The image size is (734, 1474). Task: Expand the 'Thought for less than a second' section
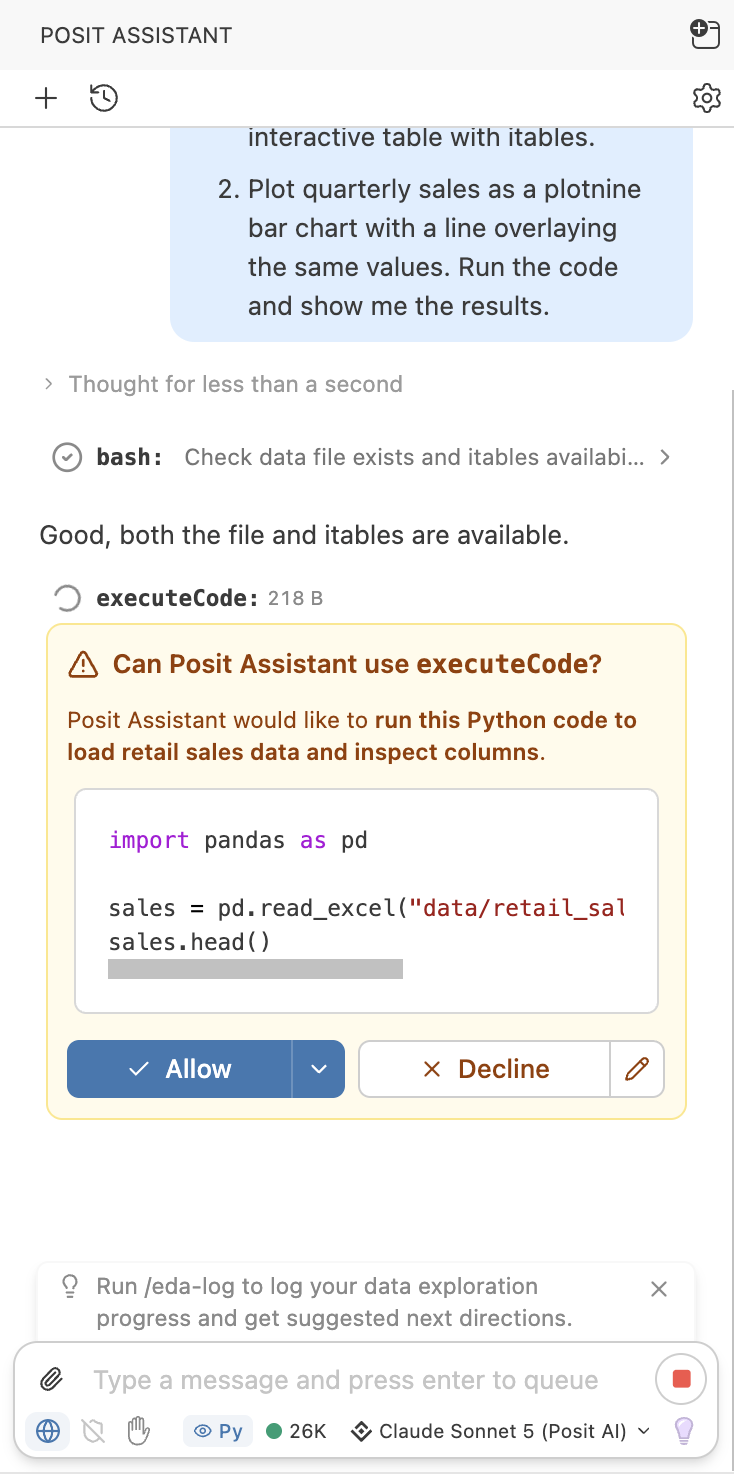[x=222, y=384]
